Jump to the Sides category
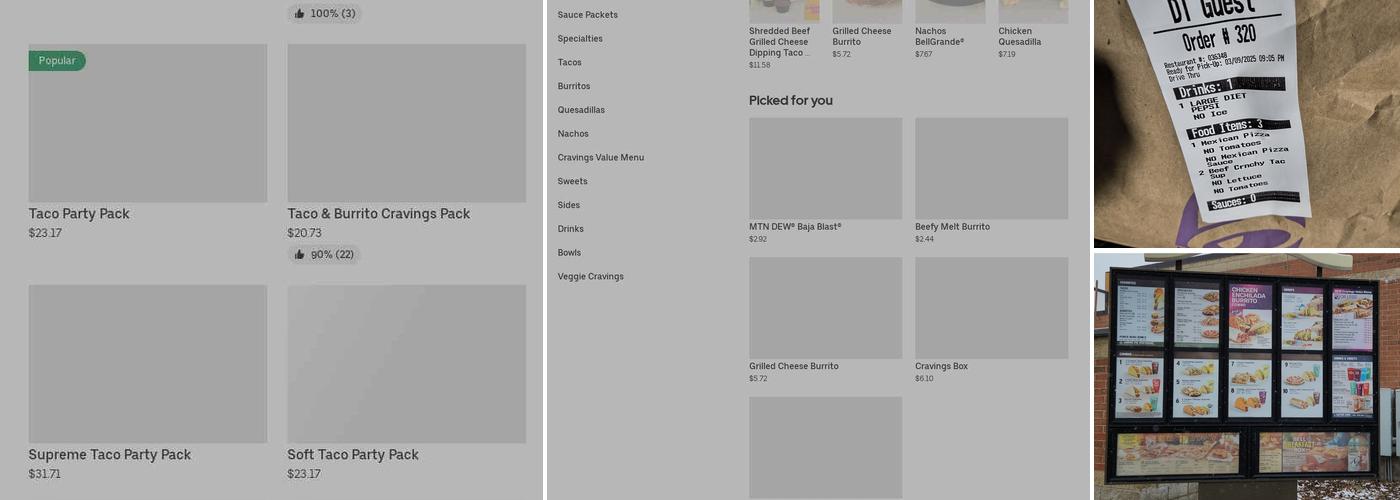 569,205
